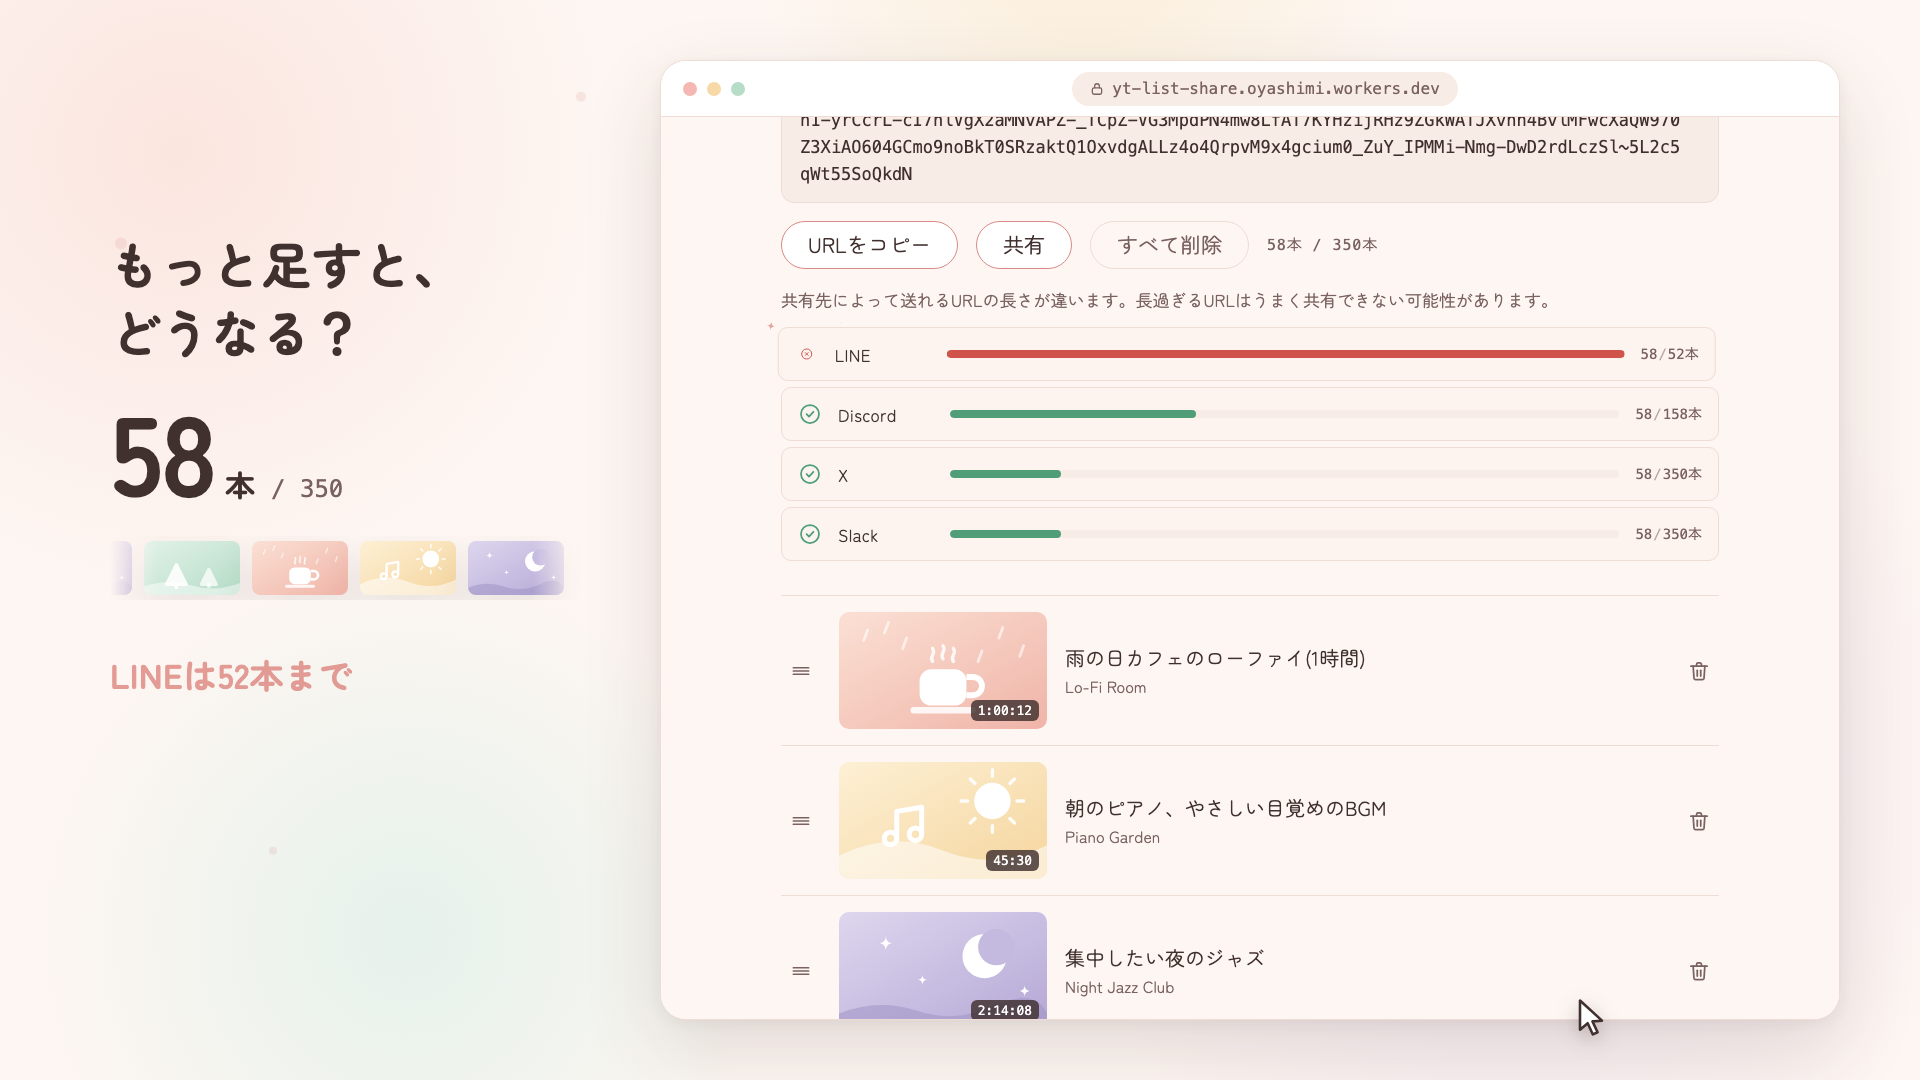Click the 45:30 duration badge
1920x1080 pixels.
[1012, 861]
